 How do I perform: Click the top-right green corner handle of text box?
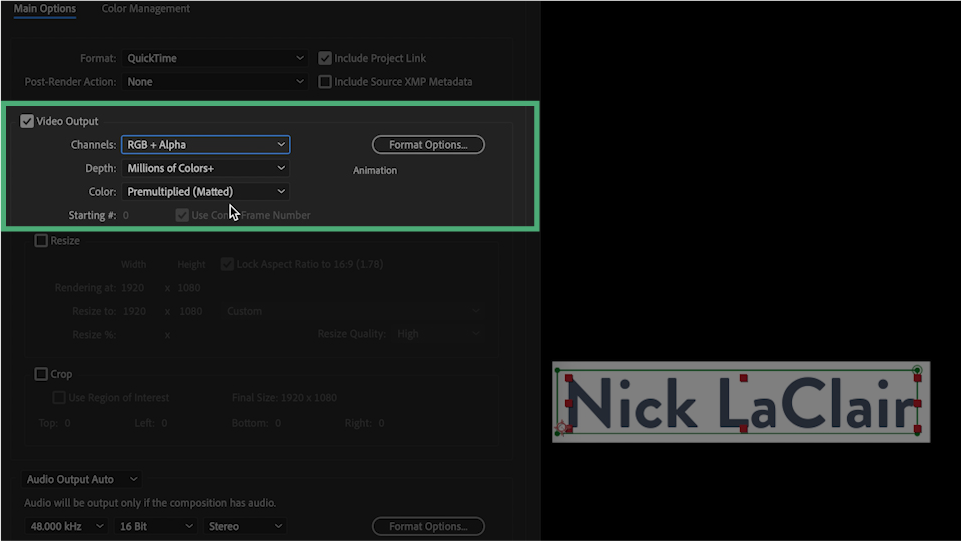coord(917,371)
